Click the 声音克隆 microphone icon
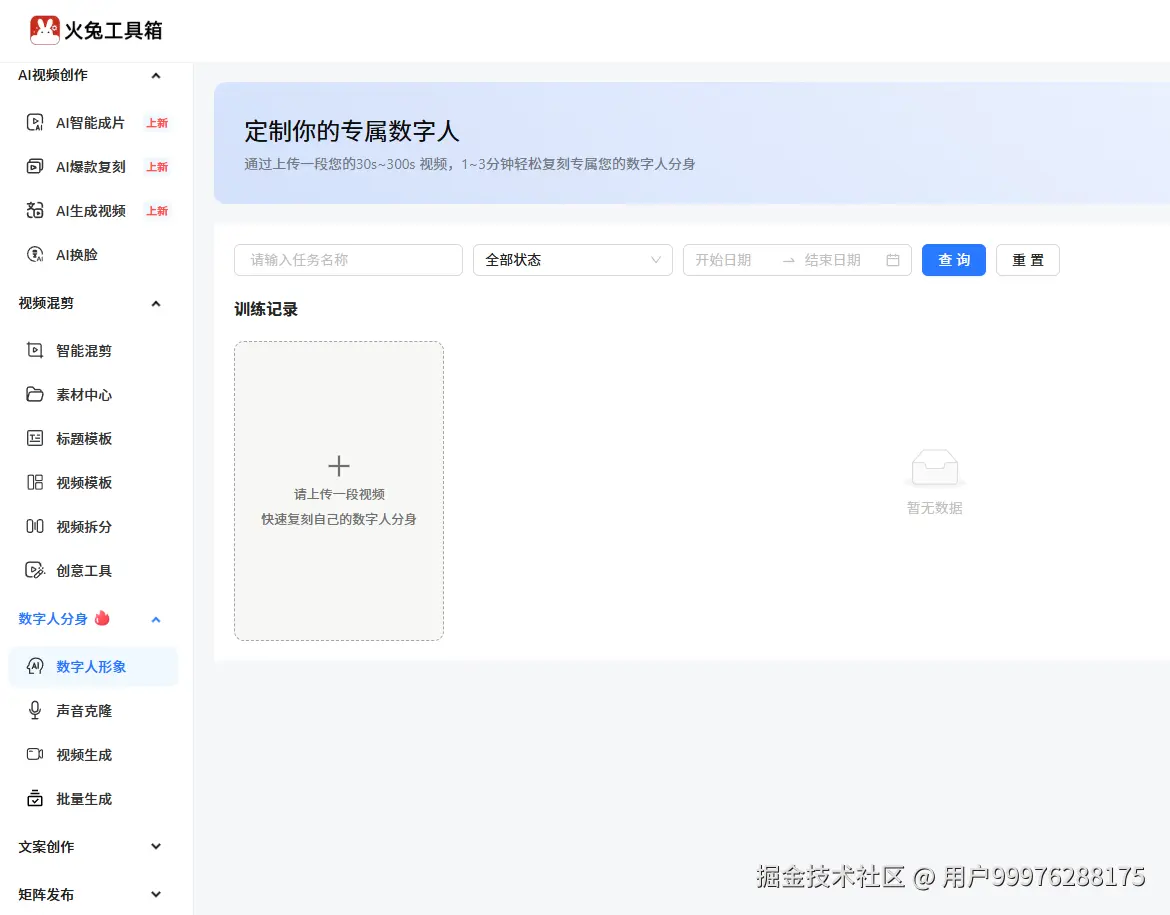The width and height of the screenshot is (1170, 915). coord(35,710)
